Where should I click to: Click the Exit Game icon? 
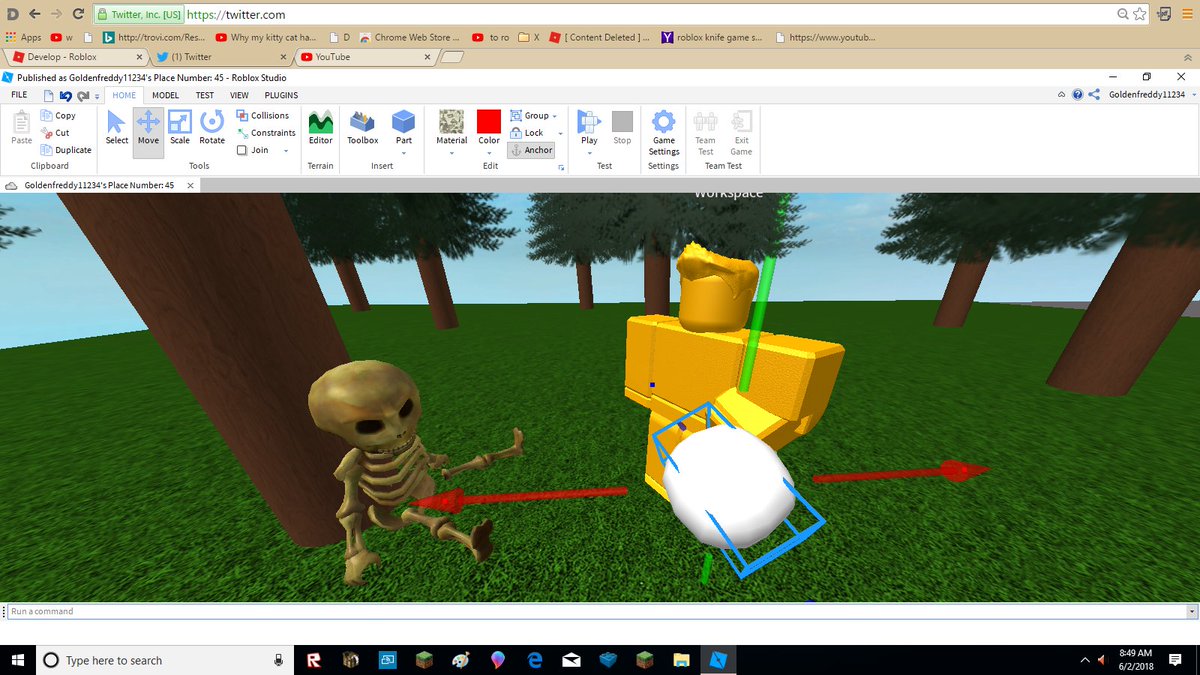(x=741, y=132)
